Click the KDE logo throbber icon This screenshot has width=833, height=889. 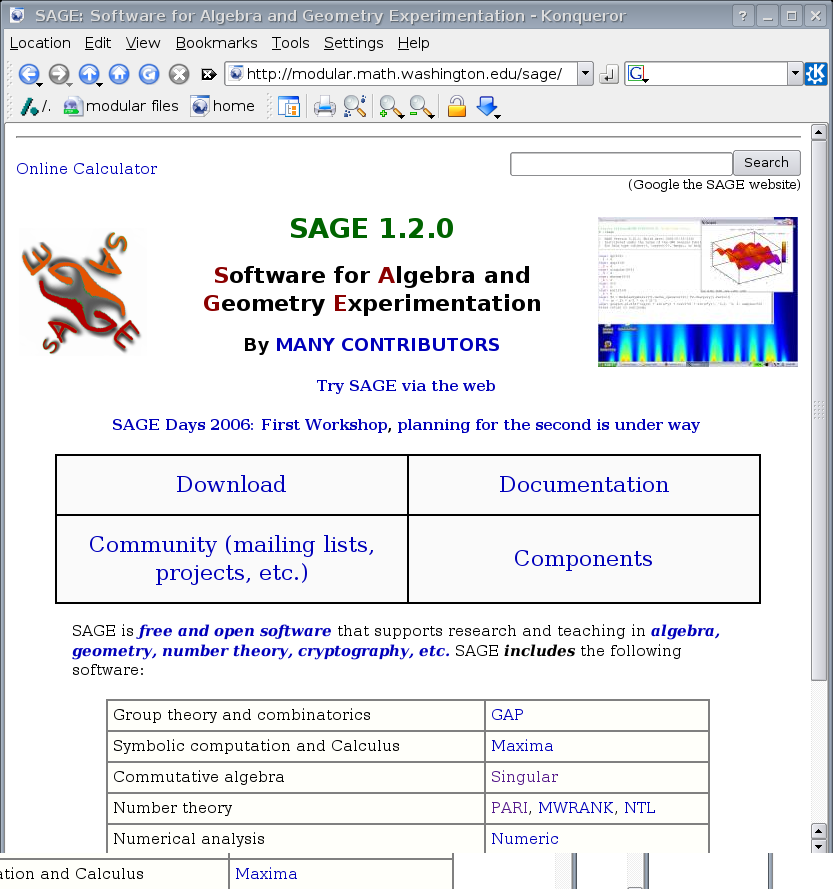(x=815, y=74)
